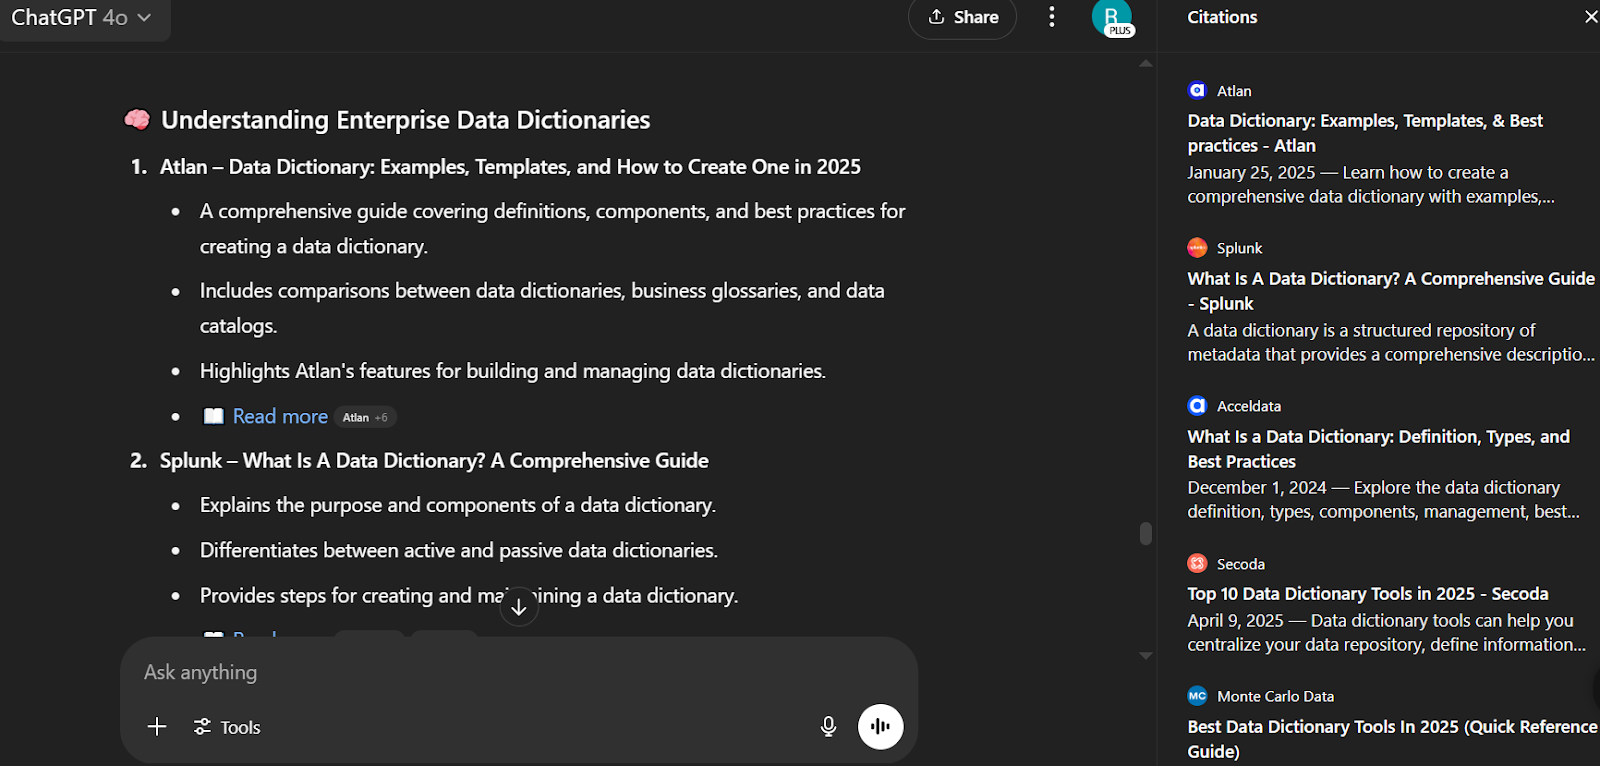The width and height of the screenshot is (1600, 766).
Task: Click the Atlan source name in Citations
Action: click(x=1234, y=91)
